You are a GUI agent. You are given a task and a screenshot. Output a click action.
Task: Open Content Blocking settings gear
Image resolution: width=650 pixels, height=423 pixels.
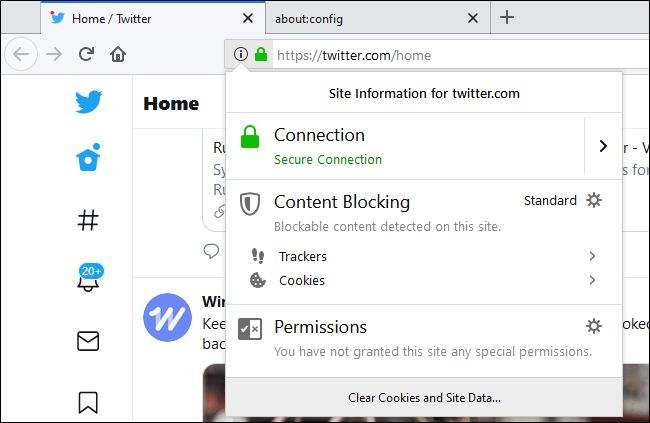point(594,200)
